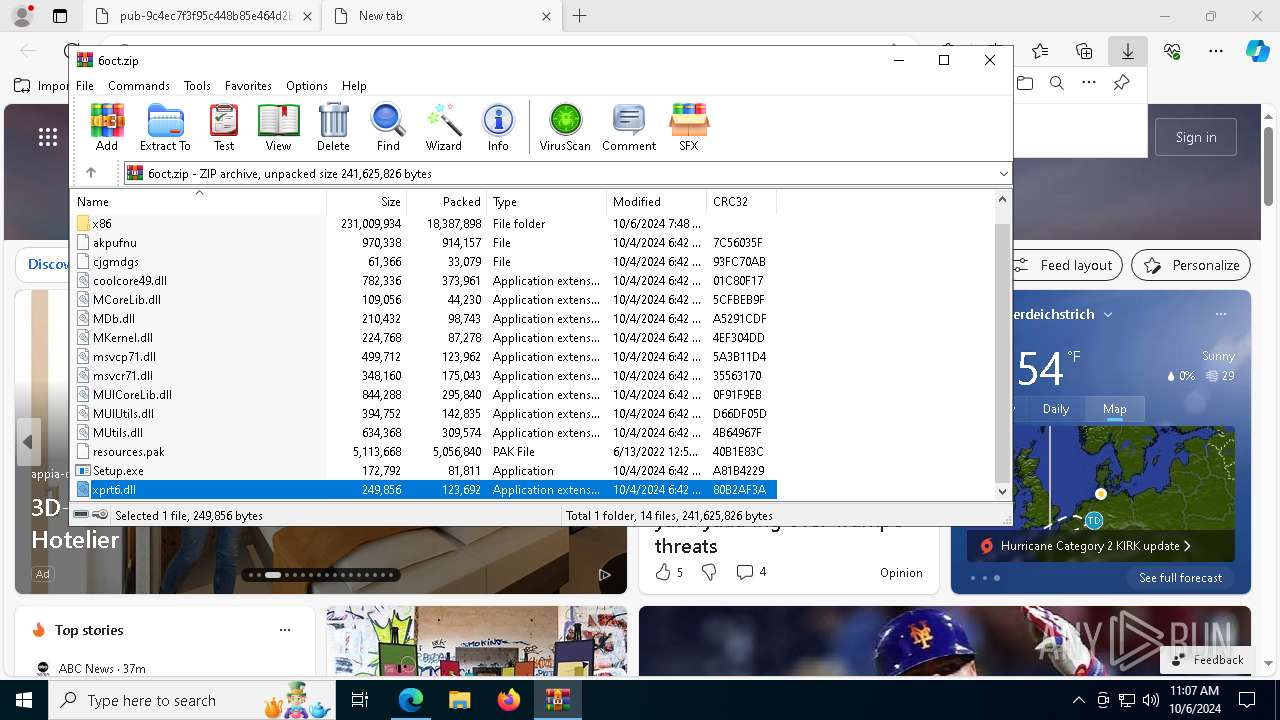Open the Commands menu
The width and height of the screenshot is (1280, 720).
tap(139, 86)
